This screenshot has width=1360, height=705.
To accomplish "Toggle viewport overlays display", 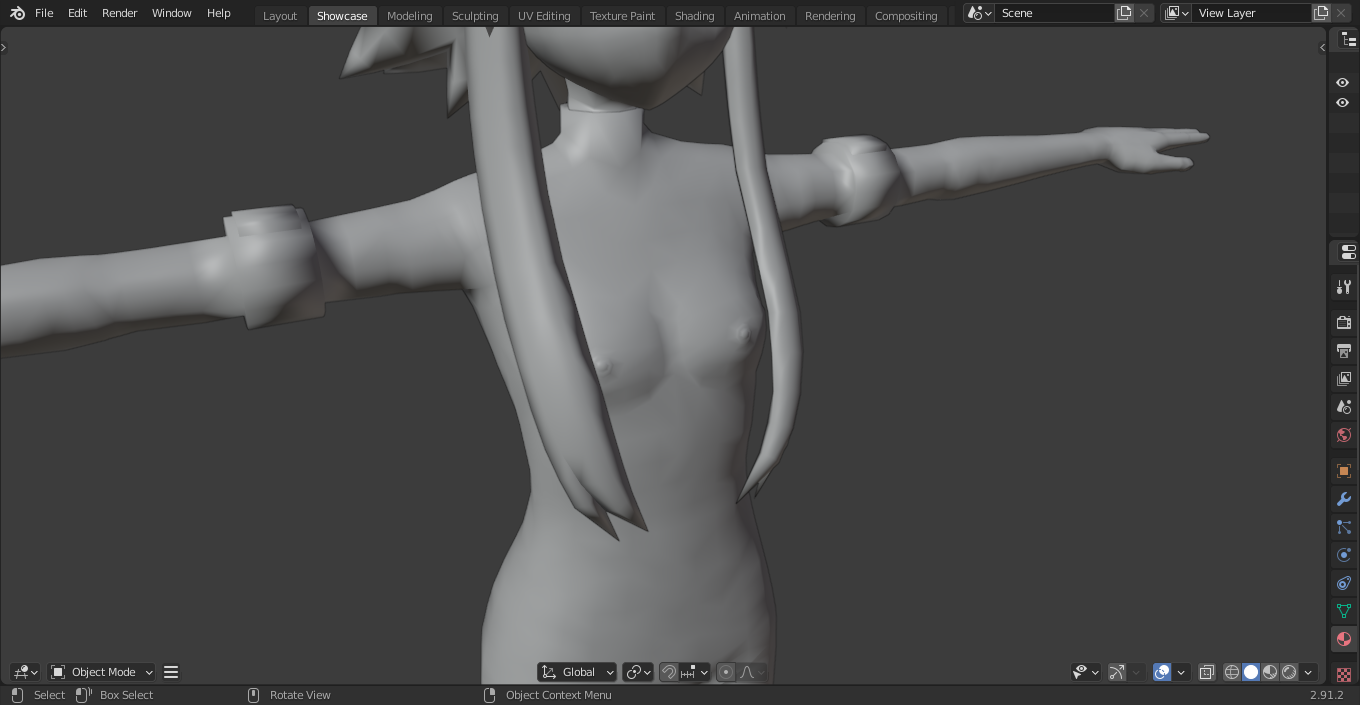I will (1161, 672).
